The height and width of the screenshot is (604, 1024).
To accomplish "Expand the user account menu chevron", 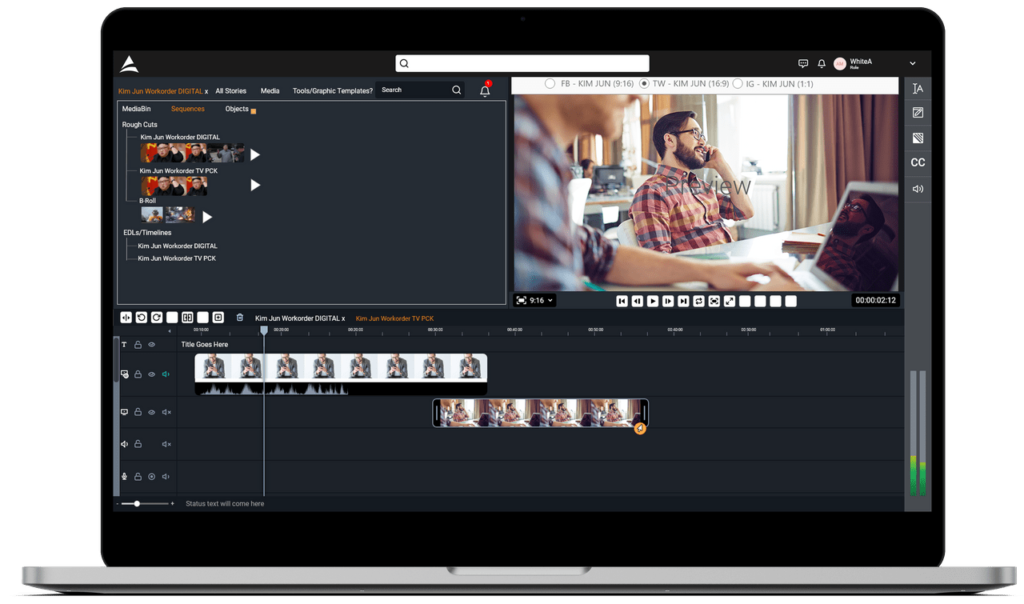I will pos(912,63).
